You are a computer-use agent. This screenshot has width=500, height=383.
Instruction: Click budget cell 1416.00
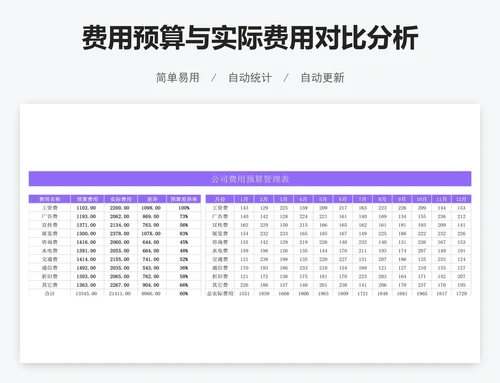point(86,242)
